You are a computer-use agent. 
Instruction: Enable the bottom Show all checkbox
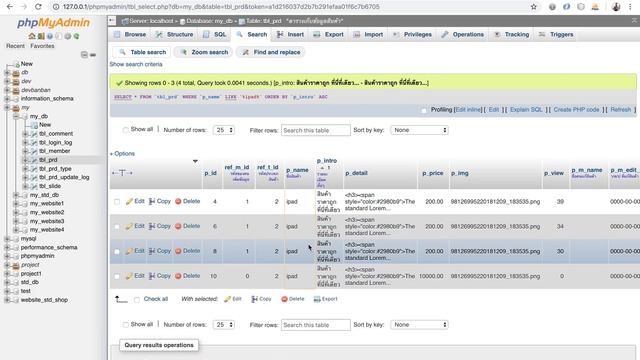tap(125, 325)
